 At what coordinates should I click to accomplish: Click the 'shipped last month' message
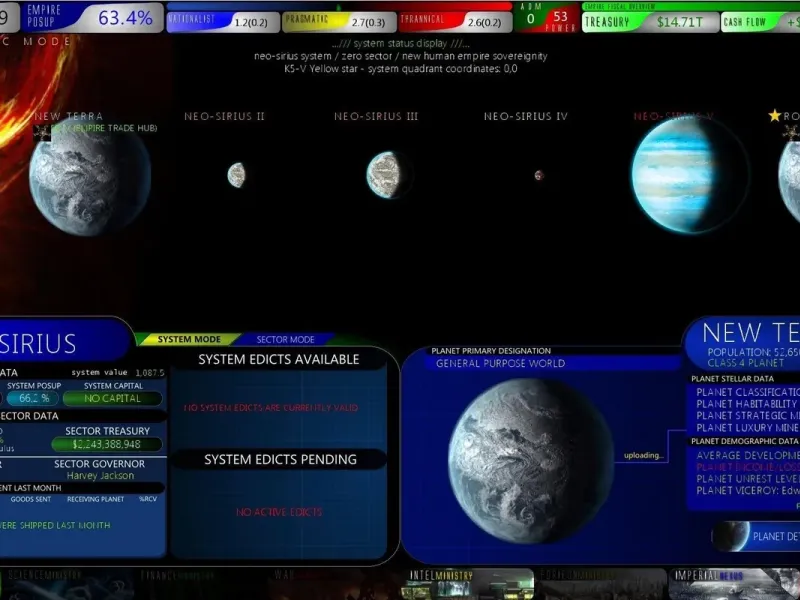55,525
